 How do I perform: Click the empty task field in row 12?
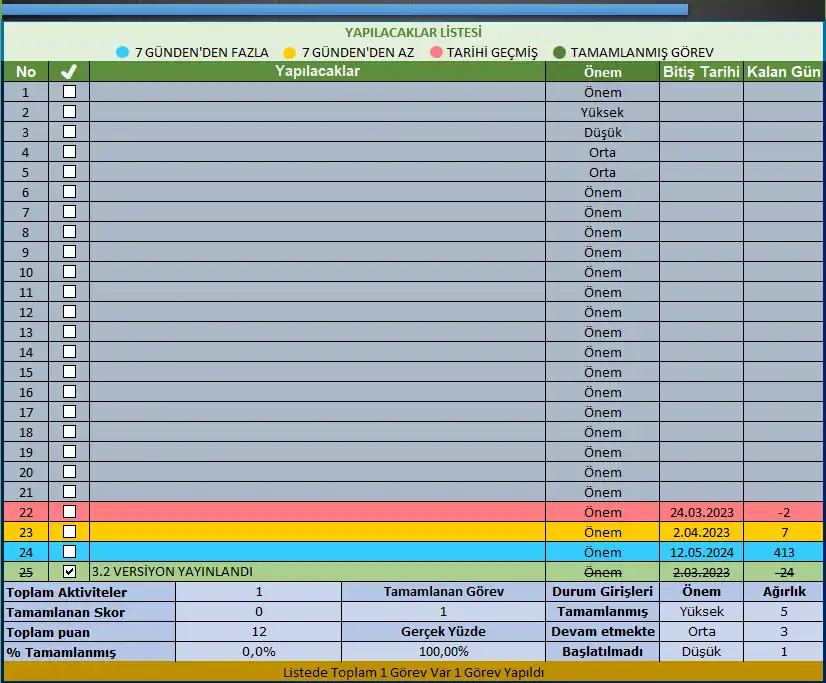pyautogui.click(x=317, y=312)
